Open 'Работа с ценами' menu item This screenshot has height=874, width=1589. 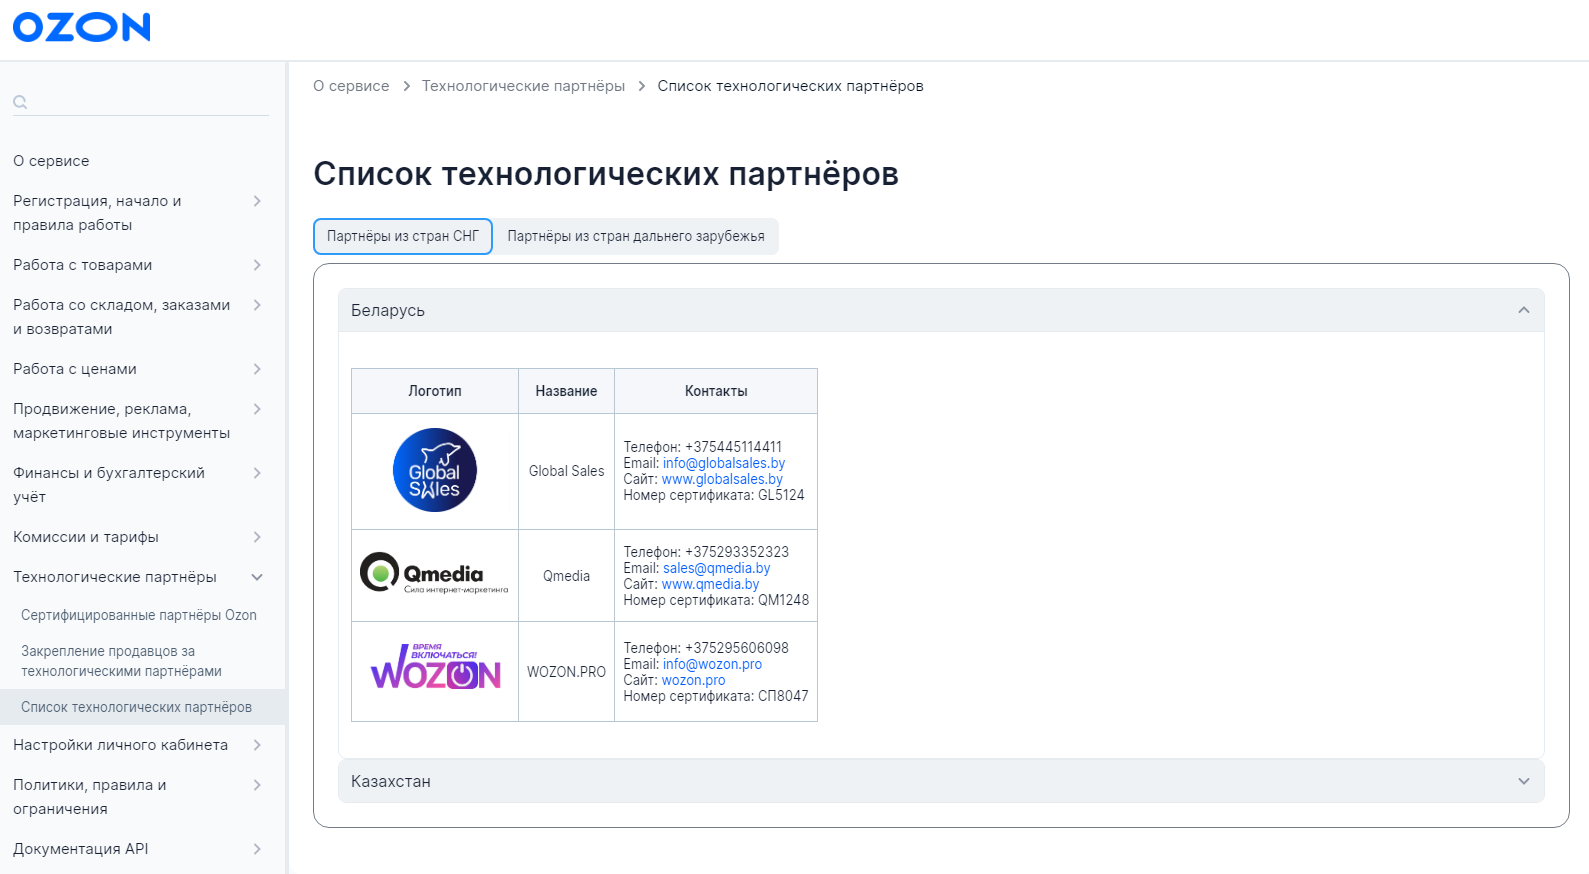pos(75,369)
